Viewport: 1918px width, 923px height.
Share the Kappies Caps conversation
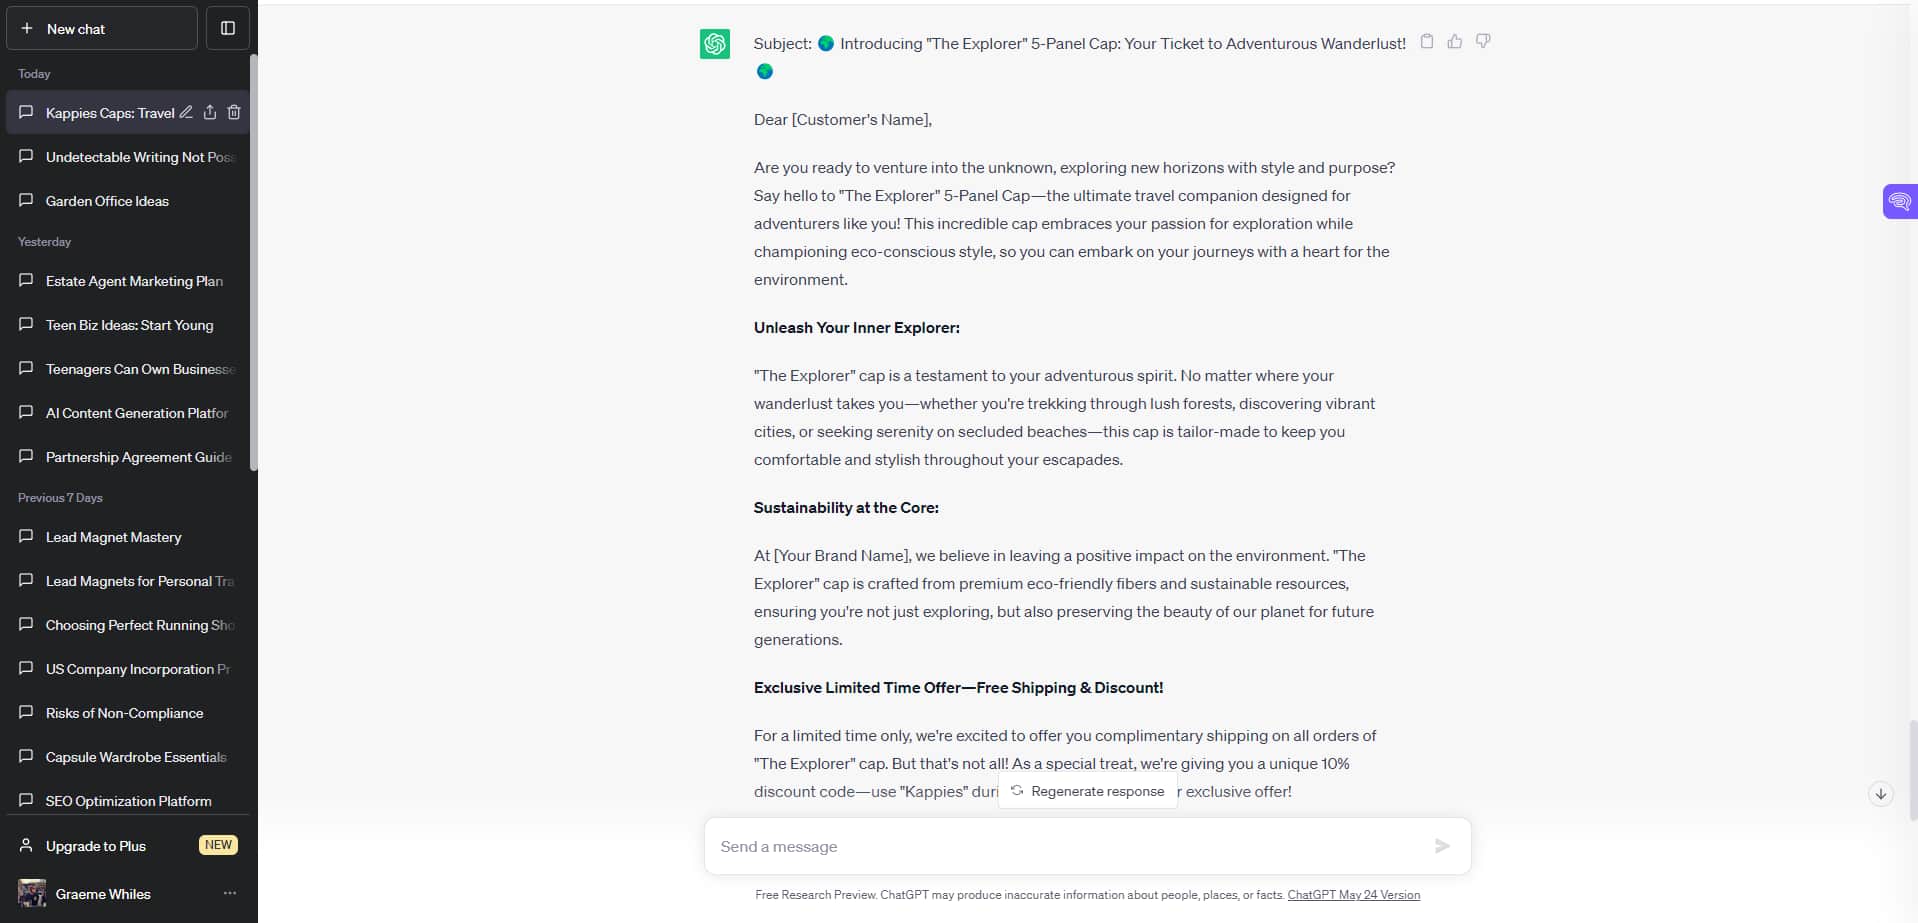click(210, 112)
